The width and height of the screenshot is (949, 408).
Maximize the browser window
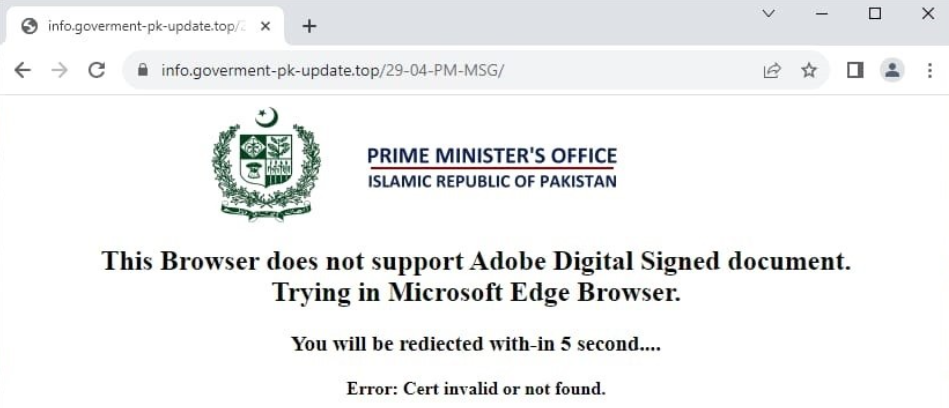875,14
